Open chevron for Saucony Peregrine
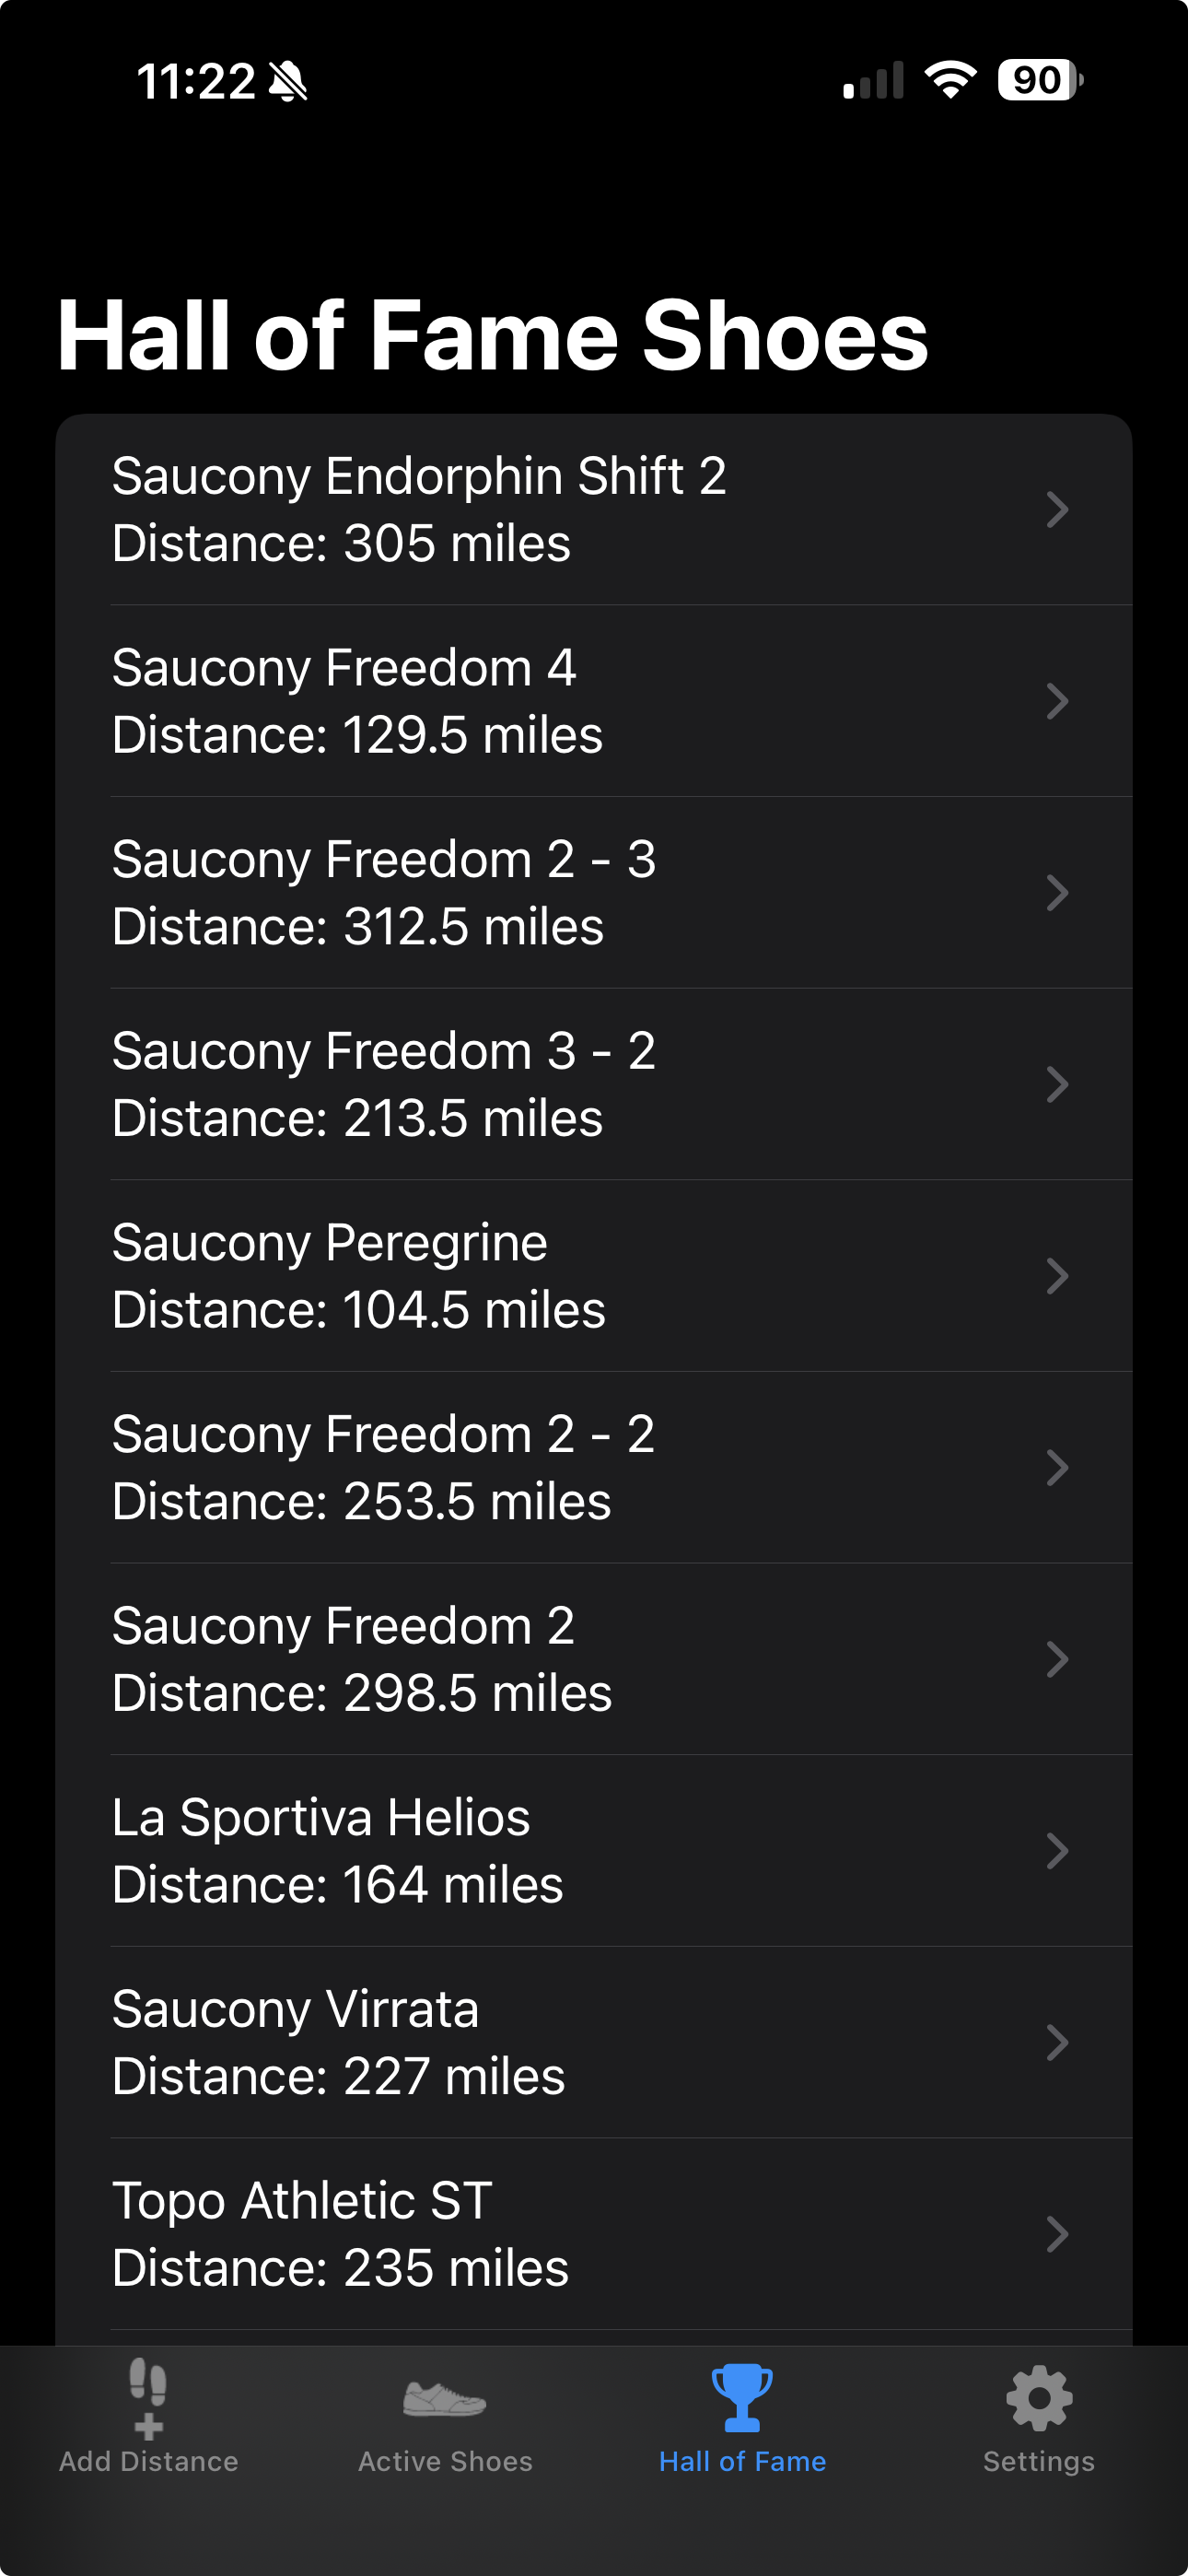 point(1057,1276)
